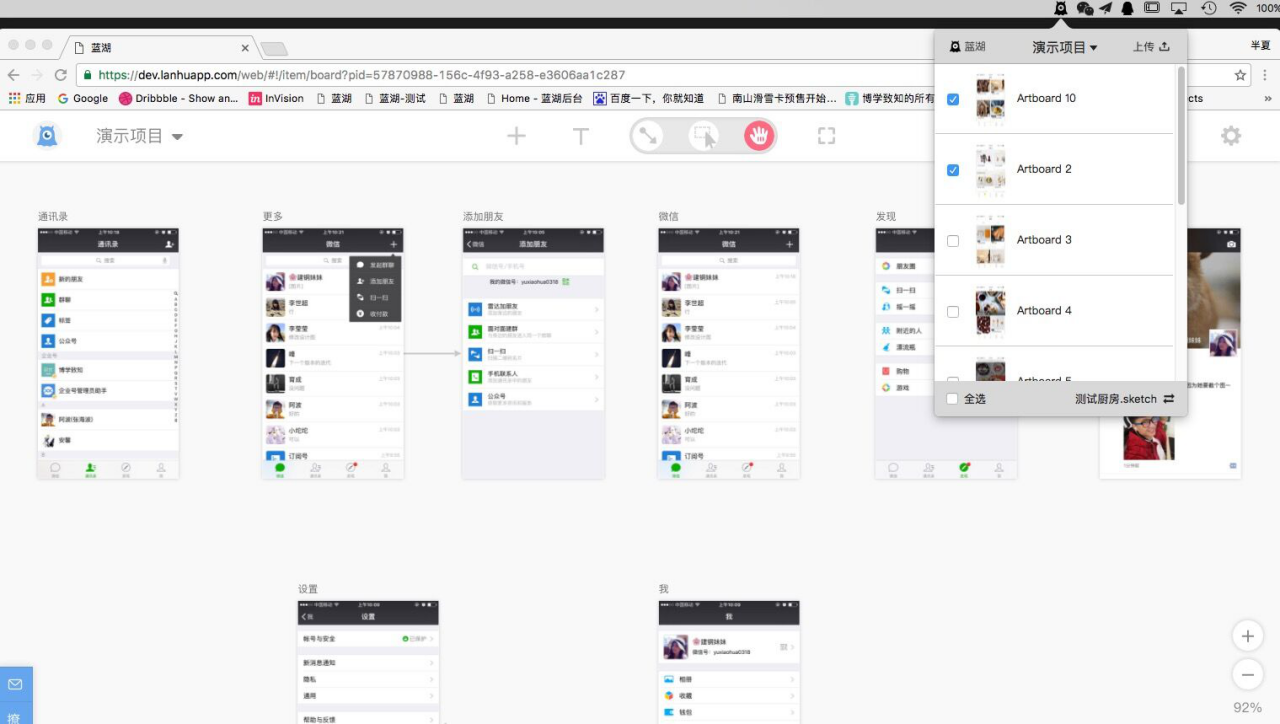
Task: Select the Artboard 2 thumbnail
Action: tap(990, 170)
